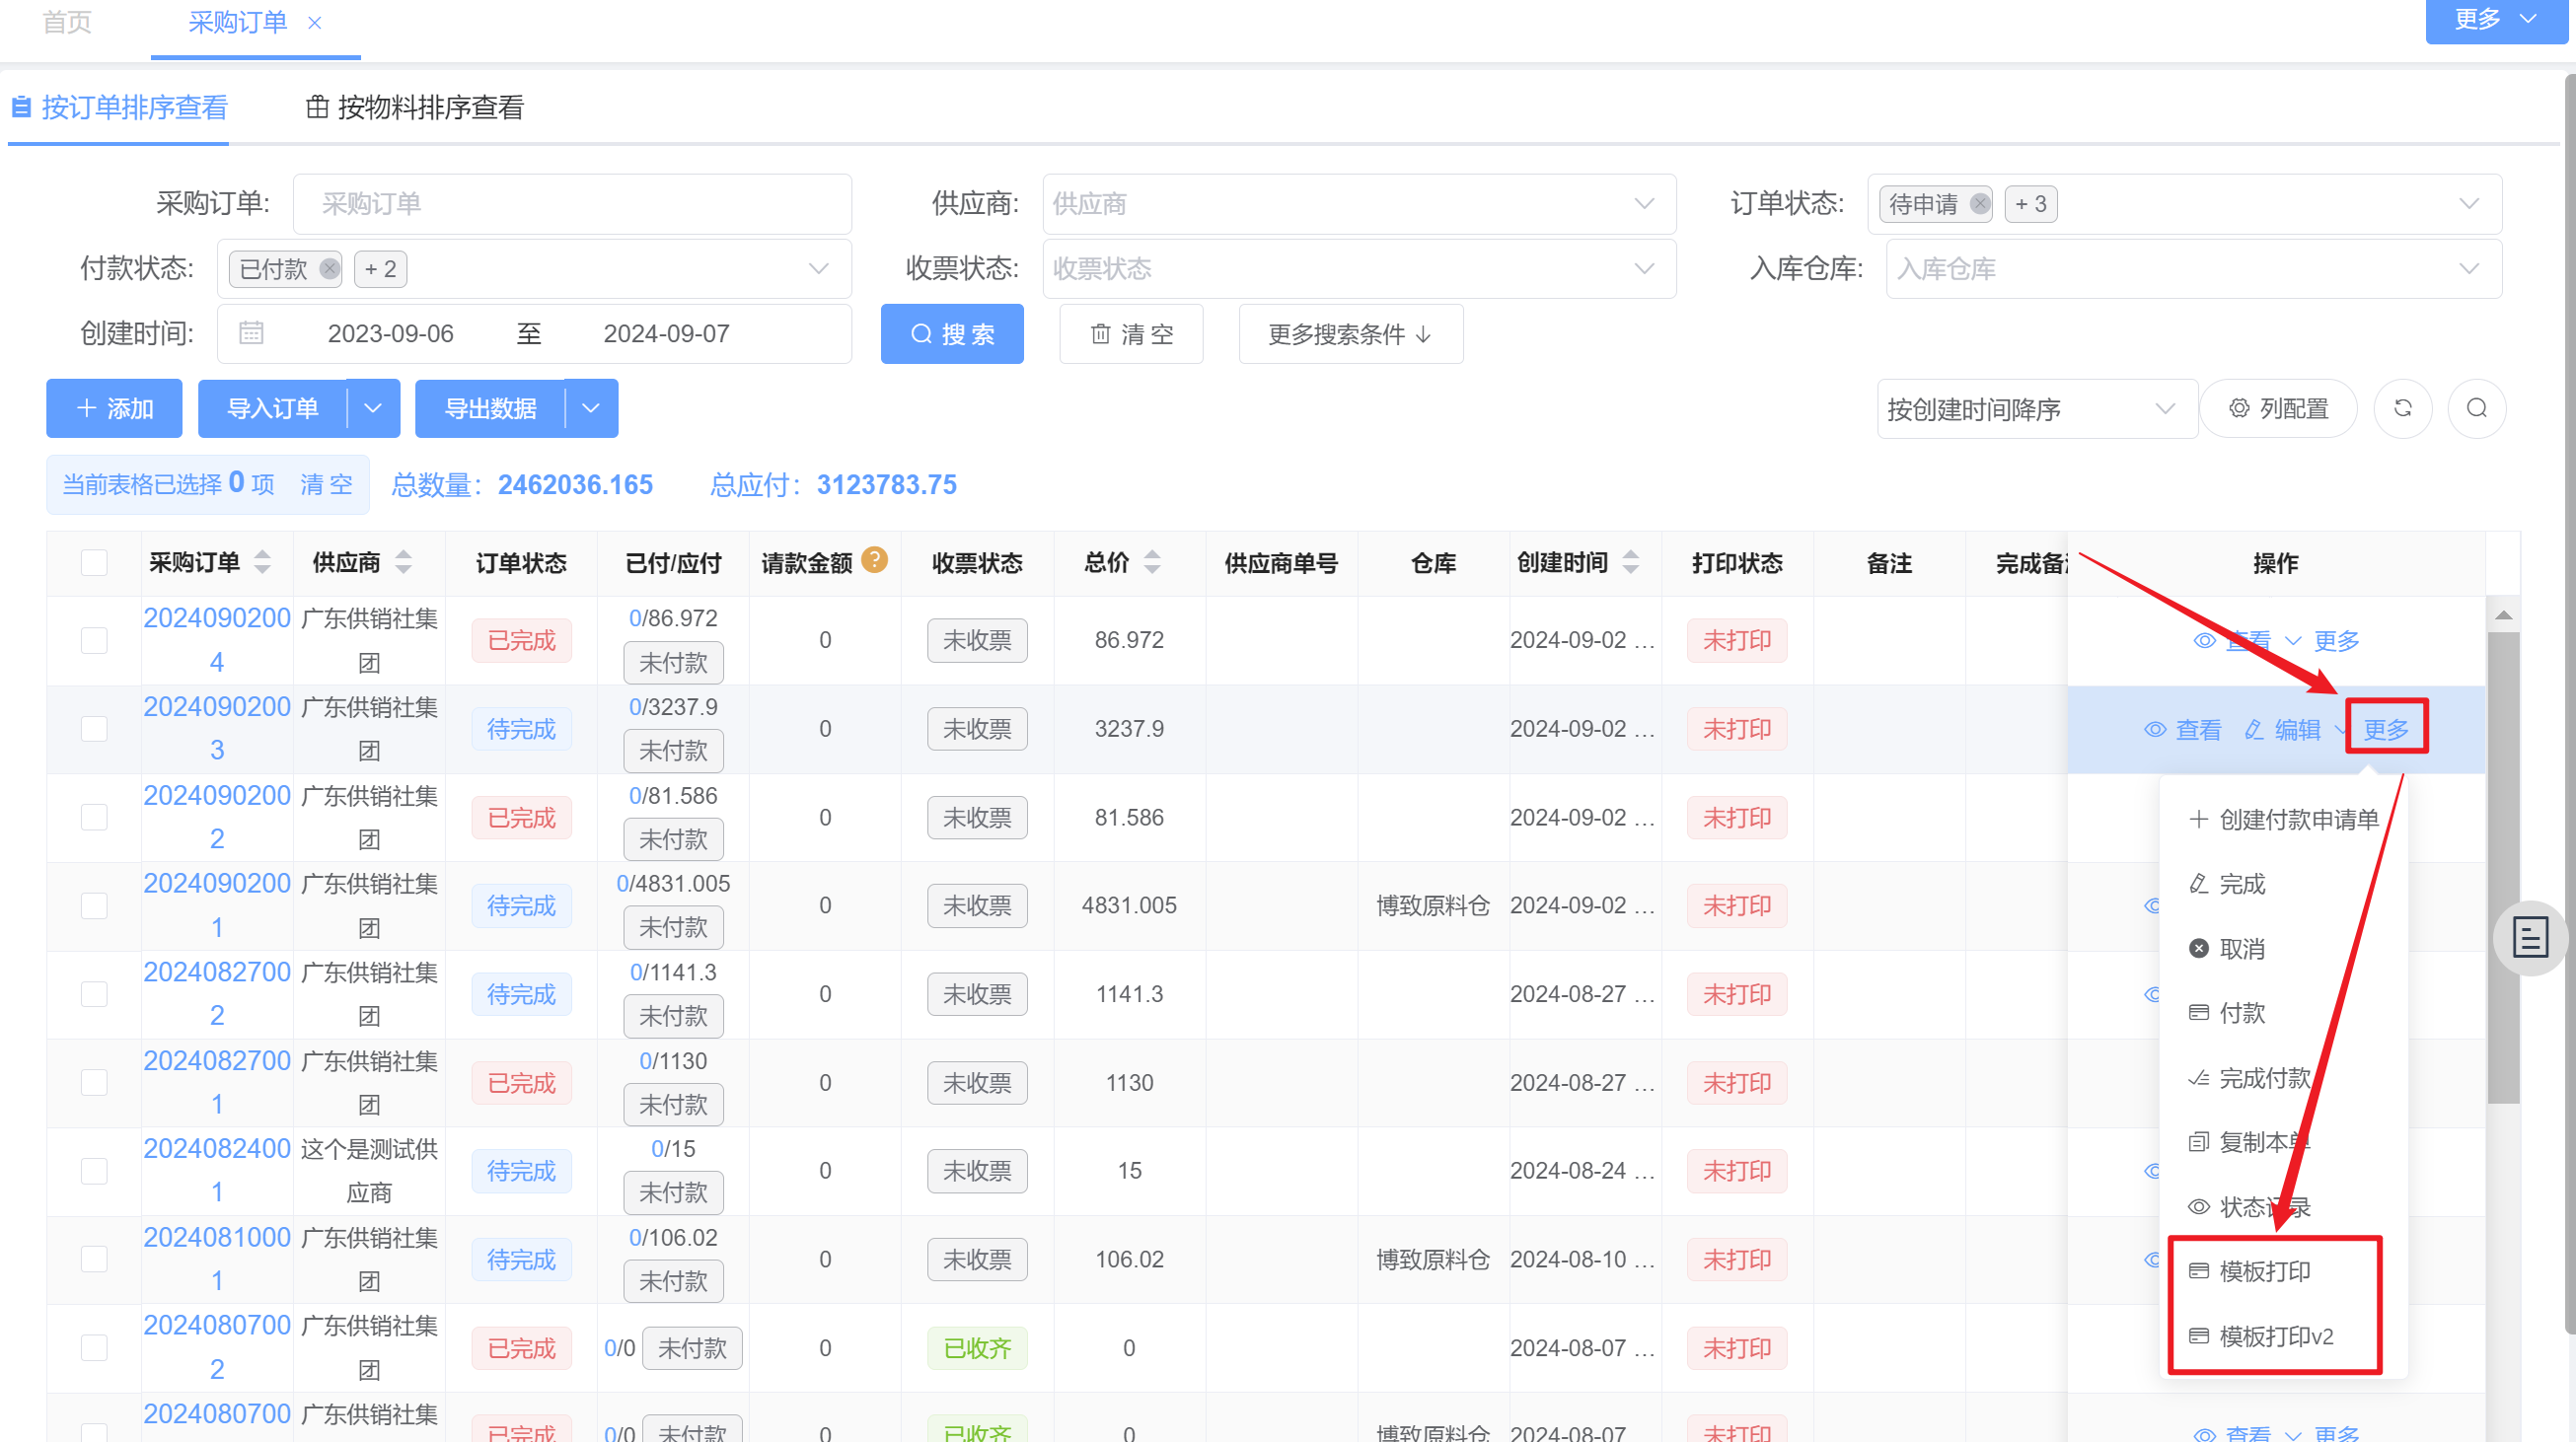Screen dimensions: 2576x1442
Task: Open the 收票状态 dropdown
Action: tap(1359, 269)
